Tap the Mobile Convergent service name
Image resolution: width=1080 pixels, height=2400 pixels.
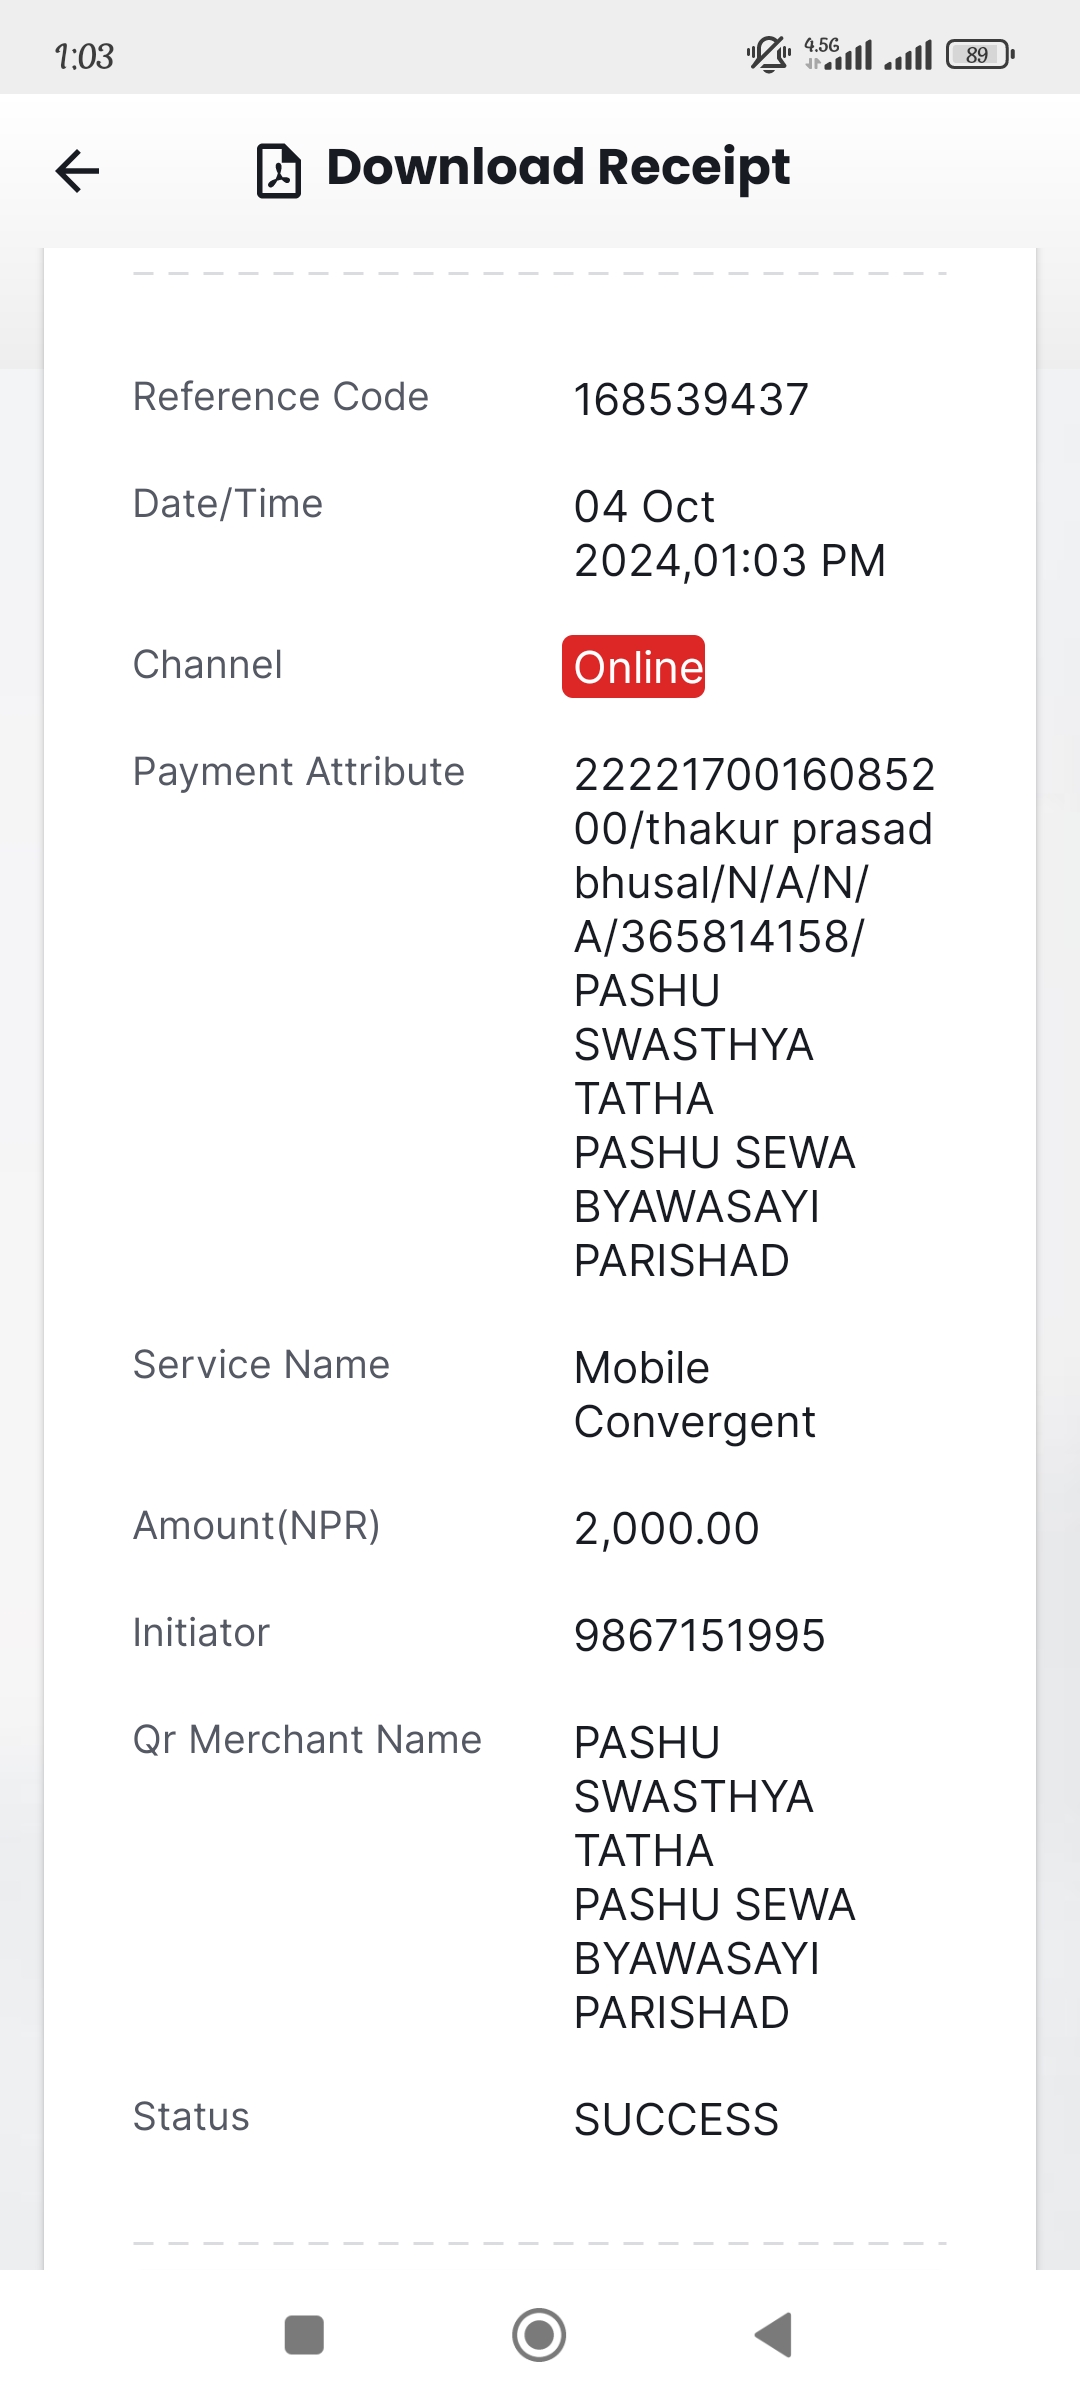pos(695,1395)
